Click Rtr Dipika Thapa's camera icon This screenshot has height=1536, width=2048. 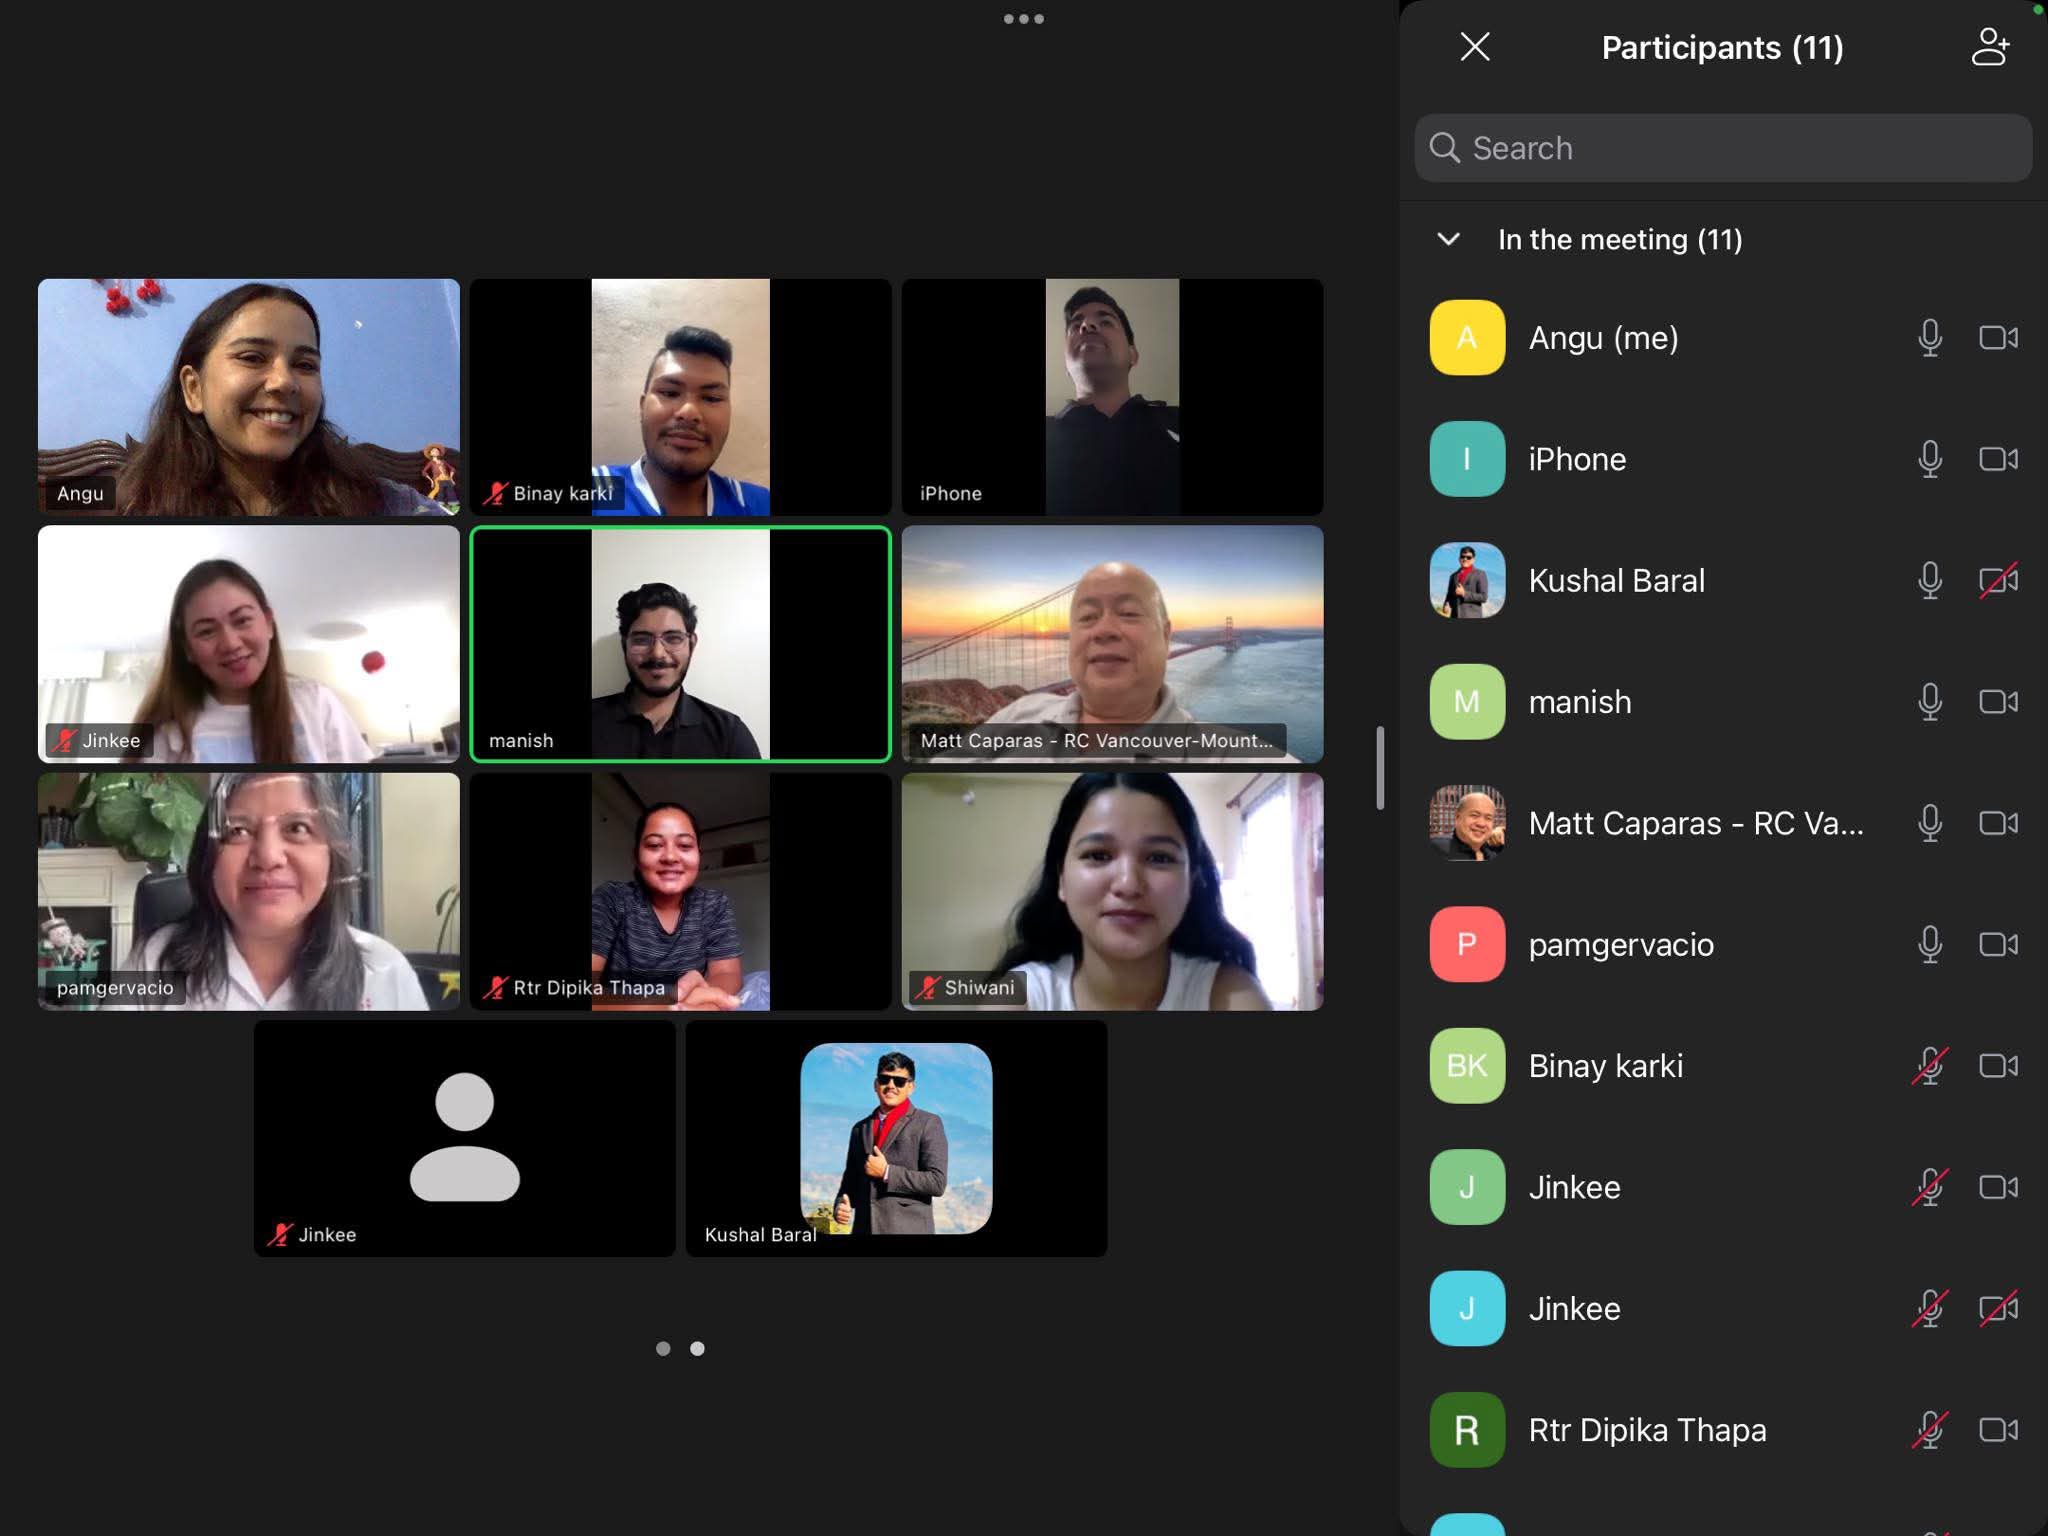1998,1430
